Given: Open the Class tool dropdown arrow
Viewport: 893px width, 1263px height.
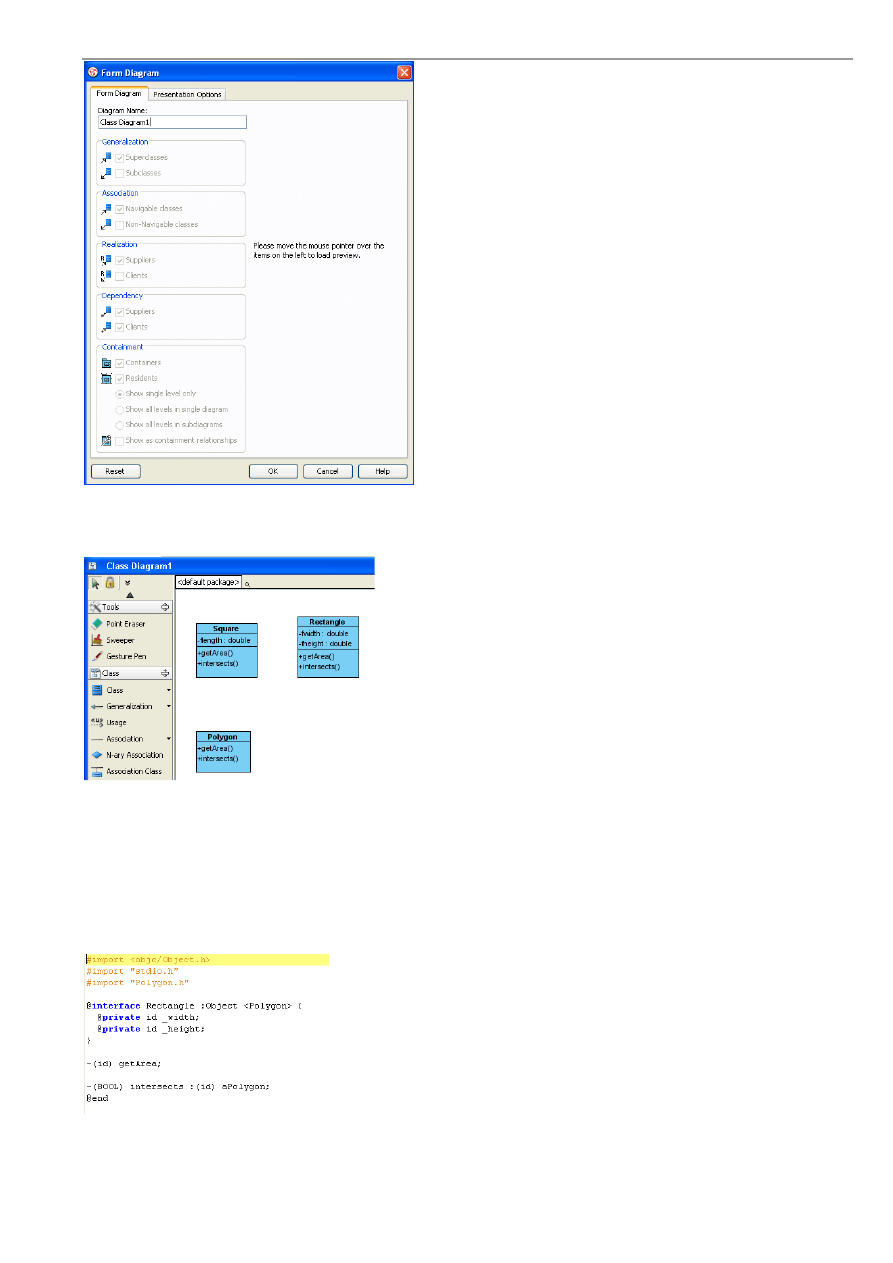Looking at the screenshot, I should [x=168, y=690].
